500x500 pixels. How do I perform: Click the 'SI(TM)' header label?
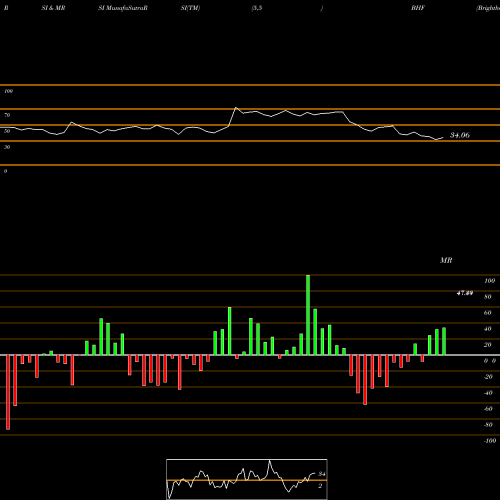[x=190, y=8]
